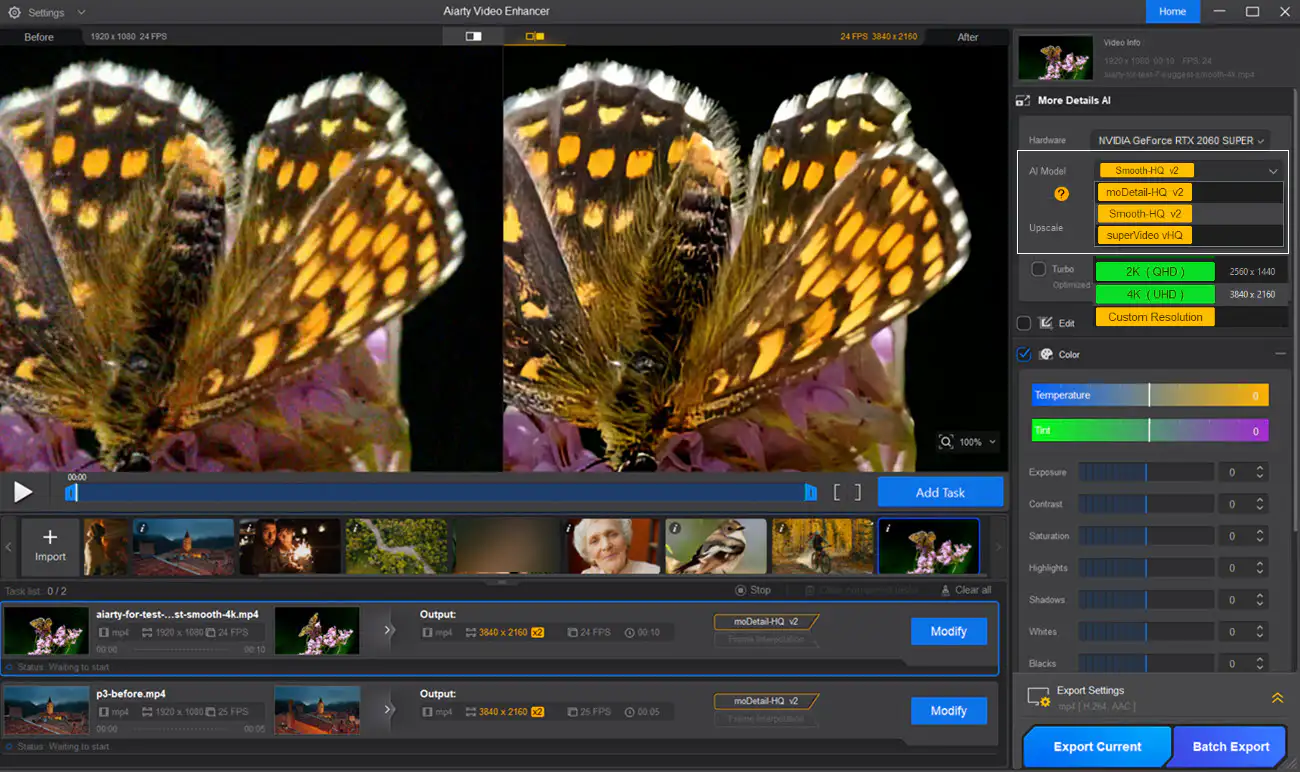Open the More Details AI help icon
Image resolution: width=1300 pixels, height=772 pixels.
click(1060, 194)
